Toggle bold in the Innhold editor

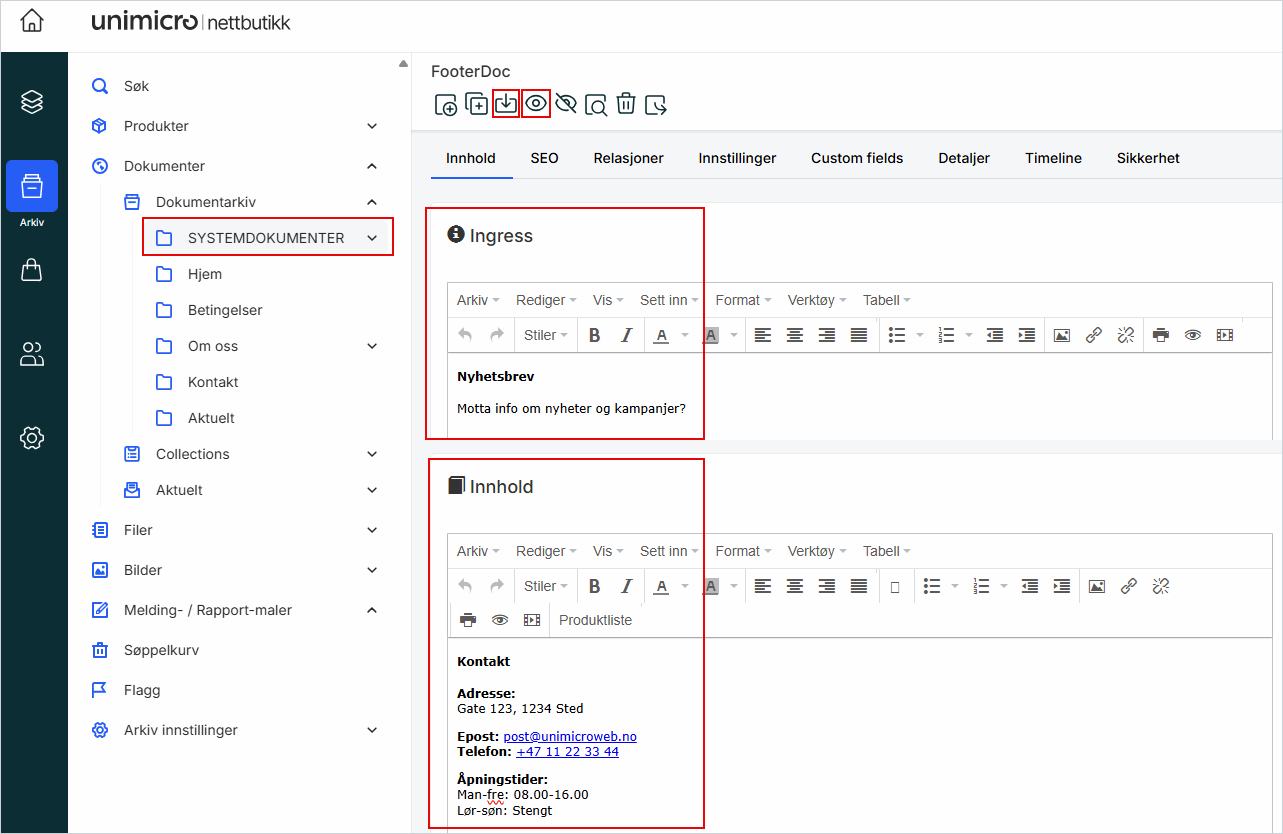coord(594,587)
